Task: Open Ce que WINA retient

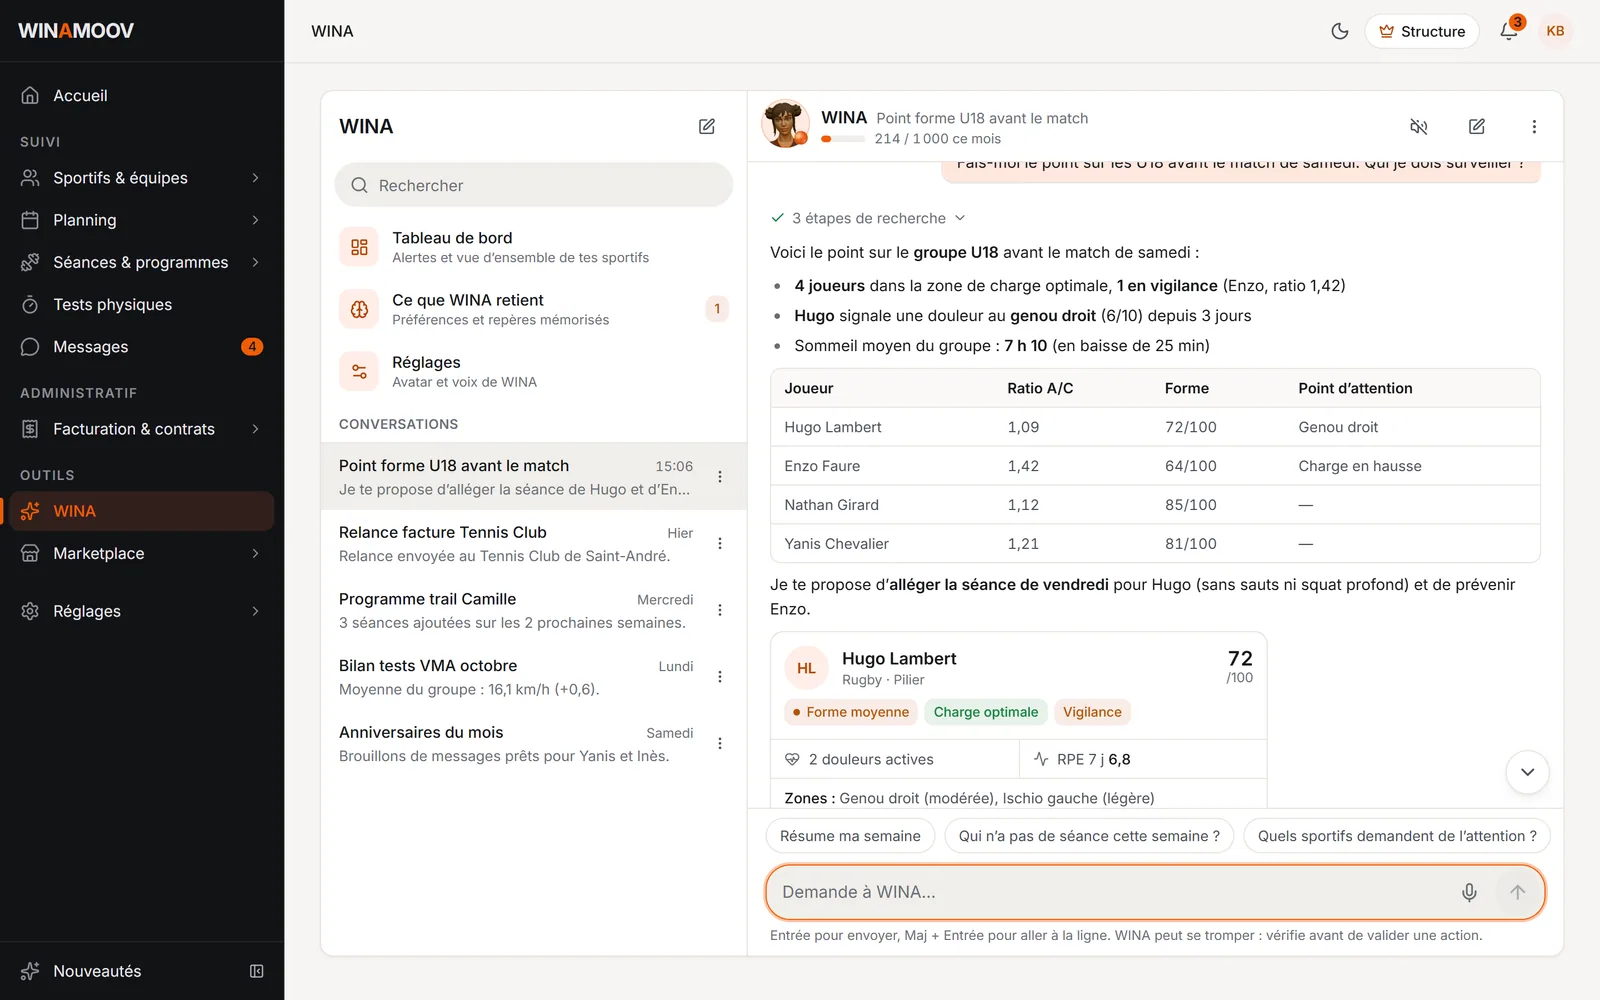Action: coord(533,309)
